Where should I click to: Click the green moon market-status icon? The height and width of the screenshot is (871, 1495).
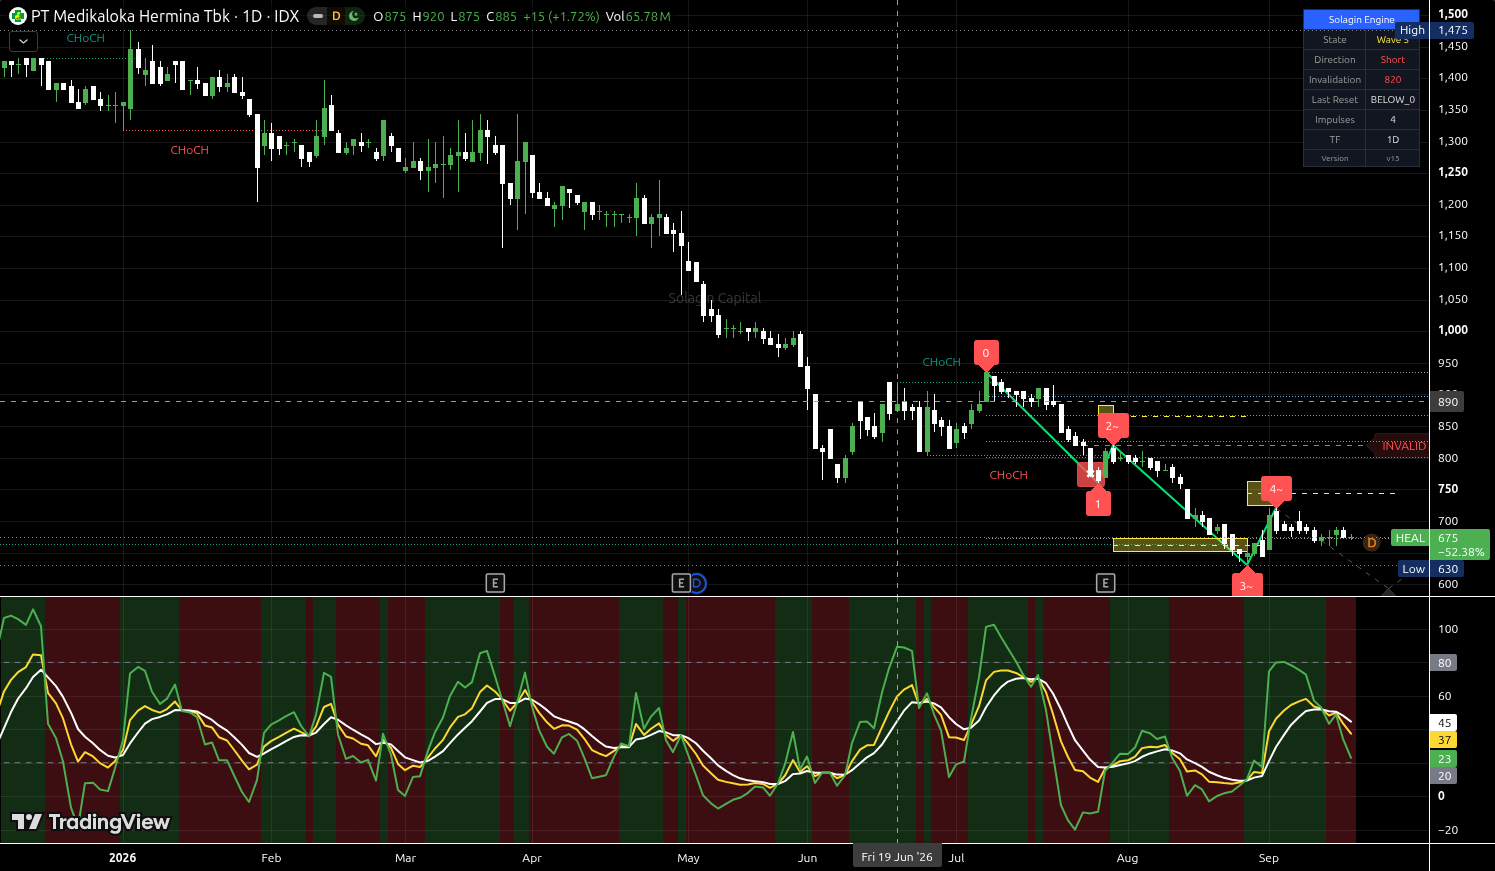pos(353,16)
